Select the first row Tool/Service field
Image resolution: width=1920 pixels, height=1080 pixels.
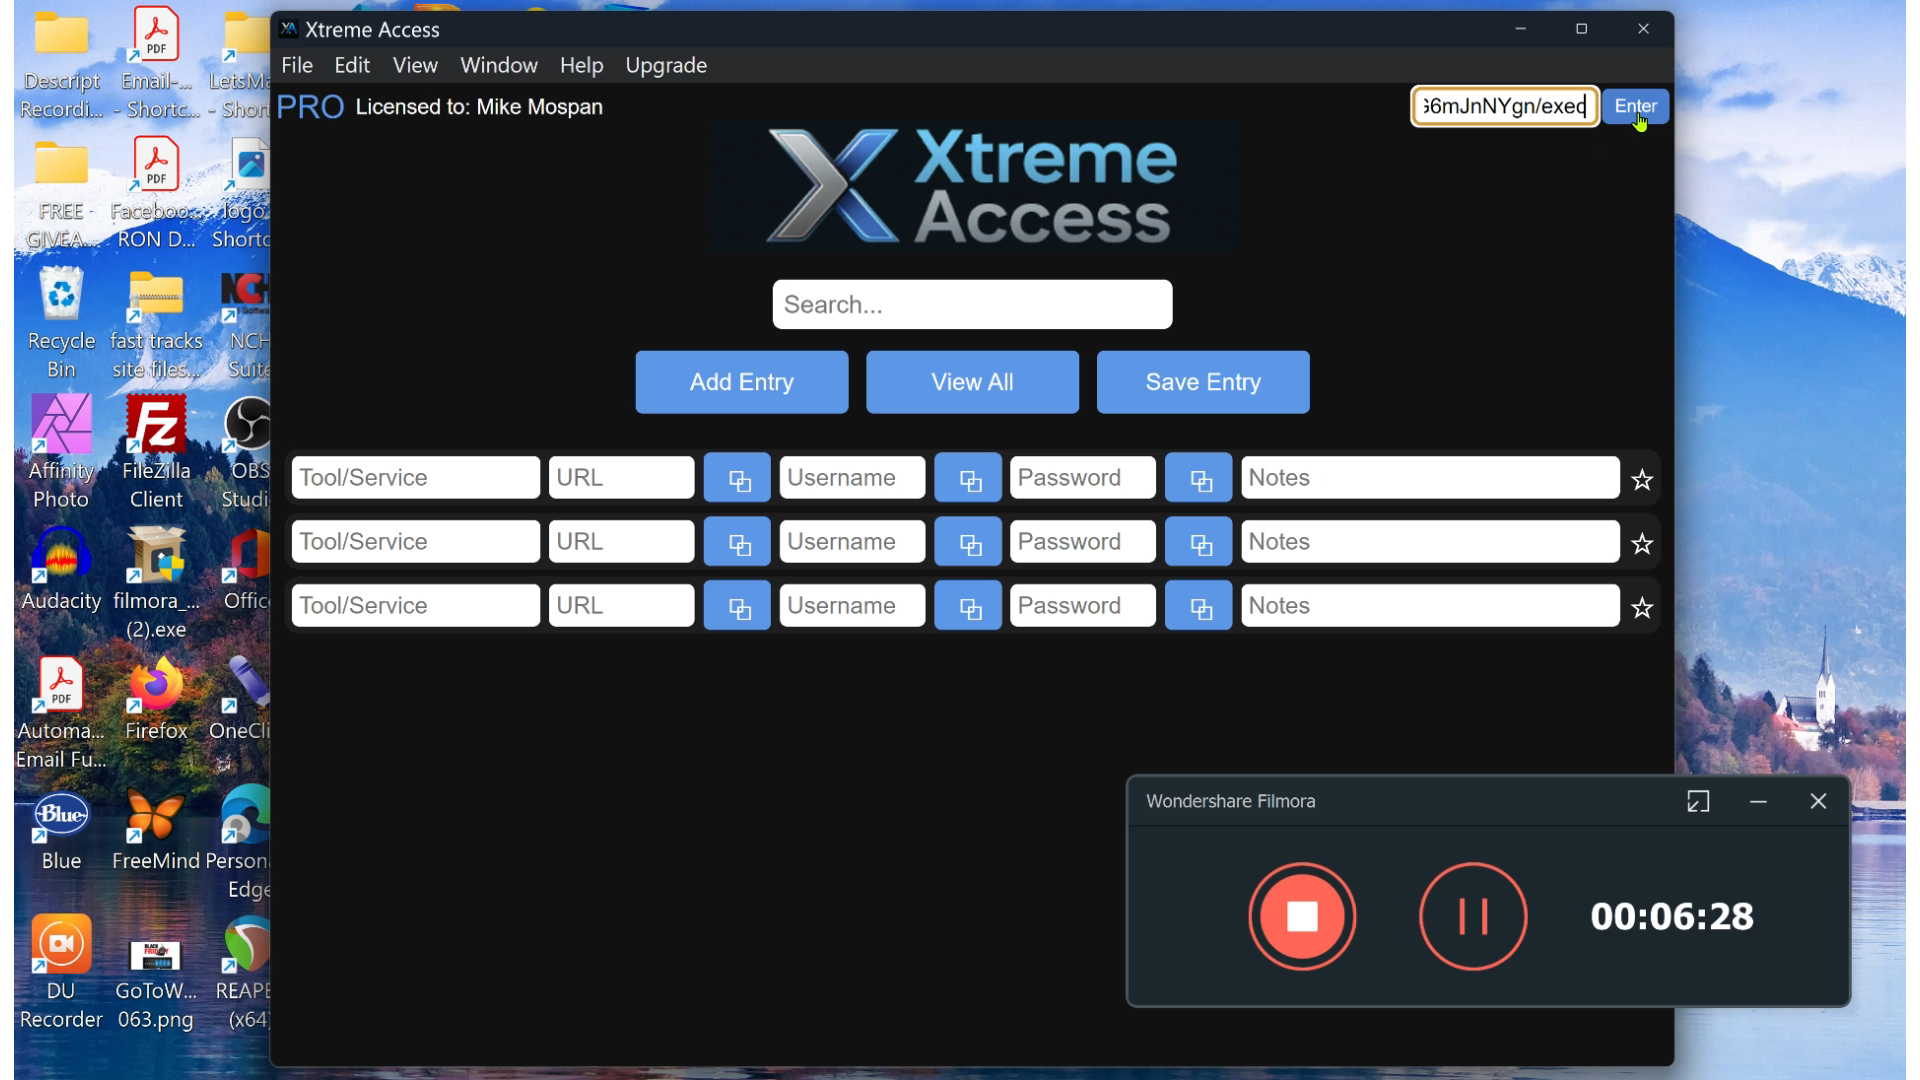point(416,478)
